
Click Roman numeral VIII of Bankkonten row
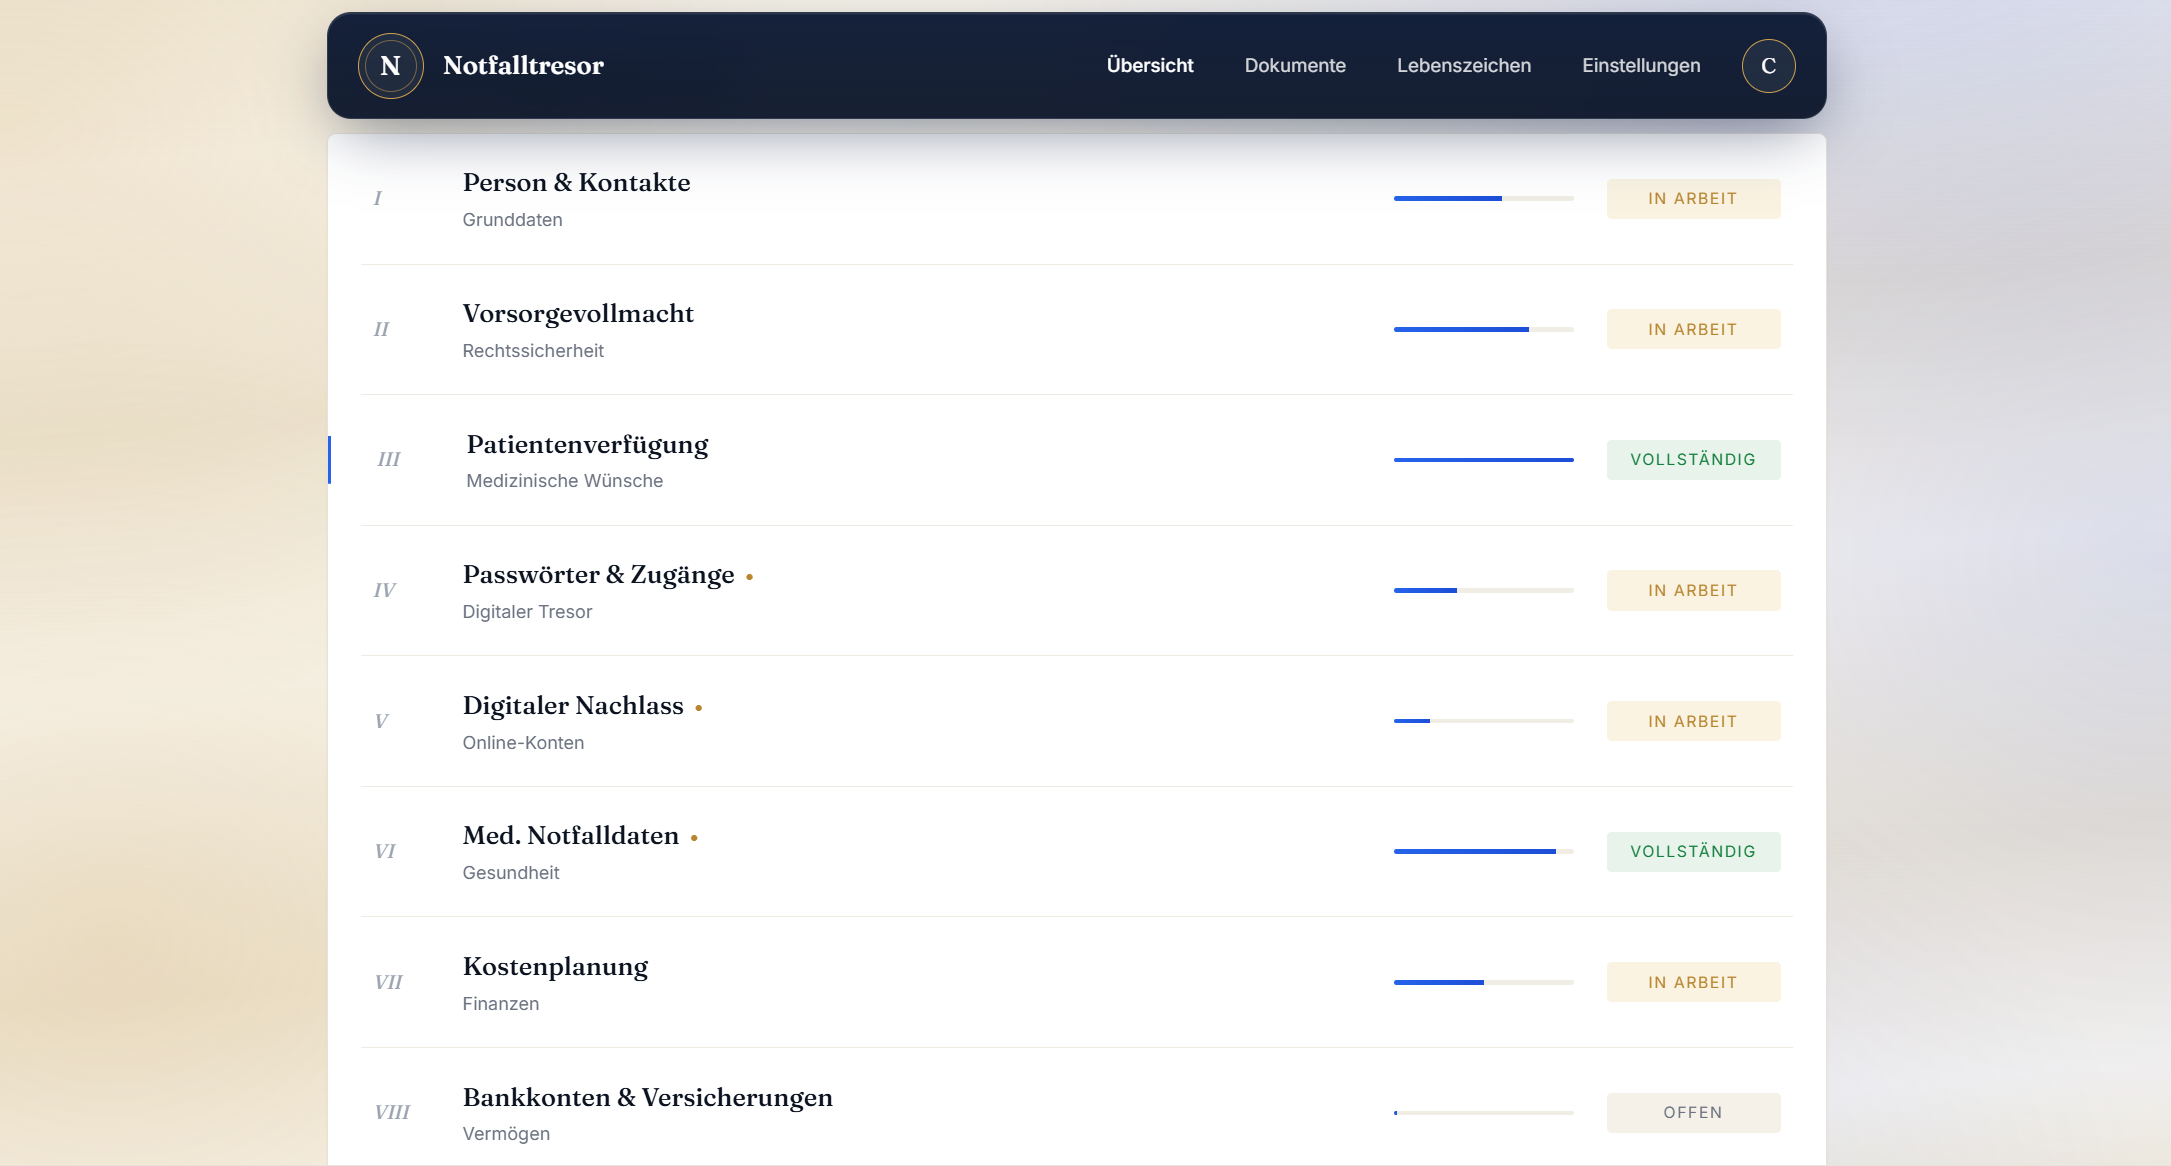coord(392,1113)
